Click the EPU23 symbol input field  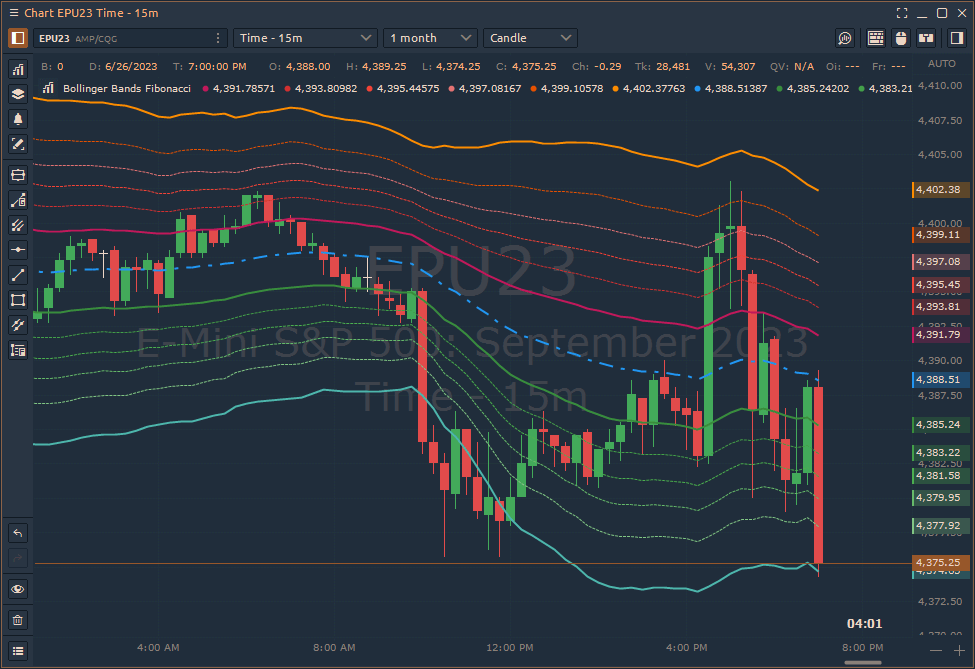(120, 37)
